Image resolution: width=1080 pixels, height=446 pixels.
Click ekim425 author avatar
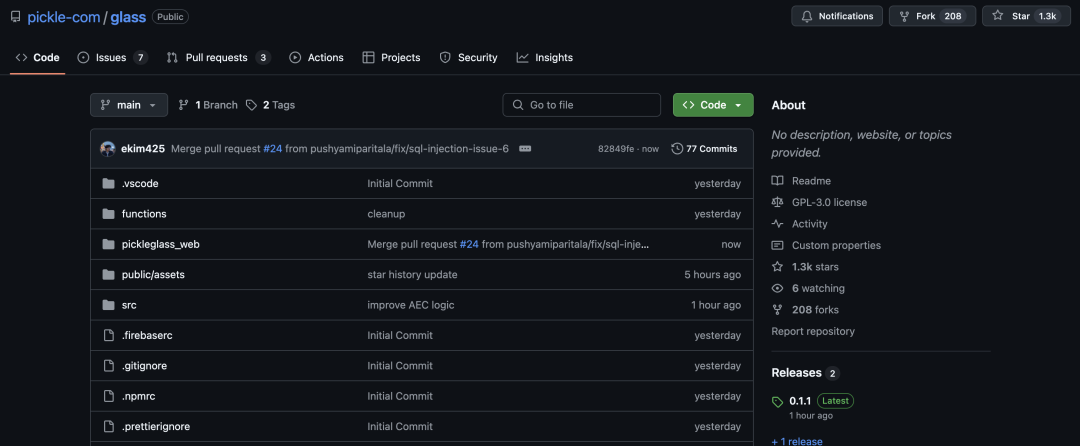pos(107,149)
